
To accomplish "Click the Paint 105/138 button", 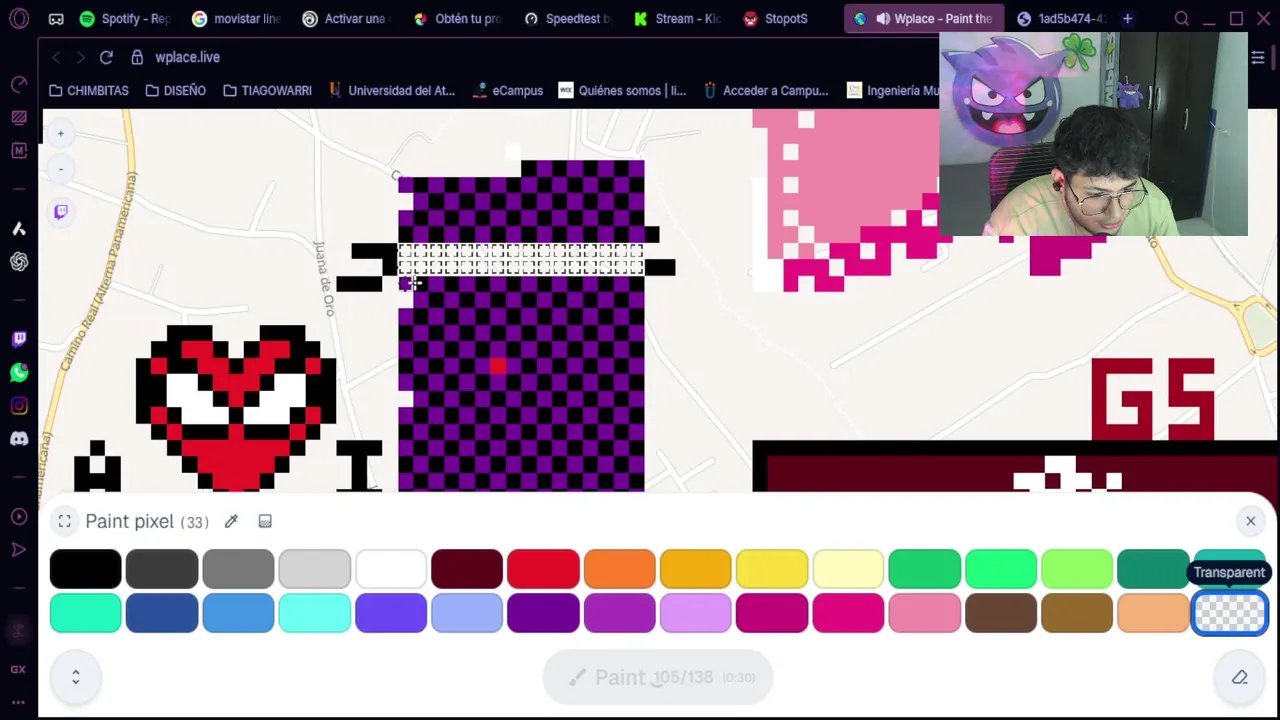I will coord(657,677).
